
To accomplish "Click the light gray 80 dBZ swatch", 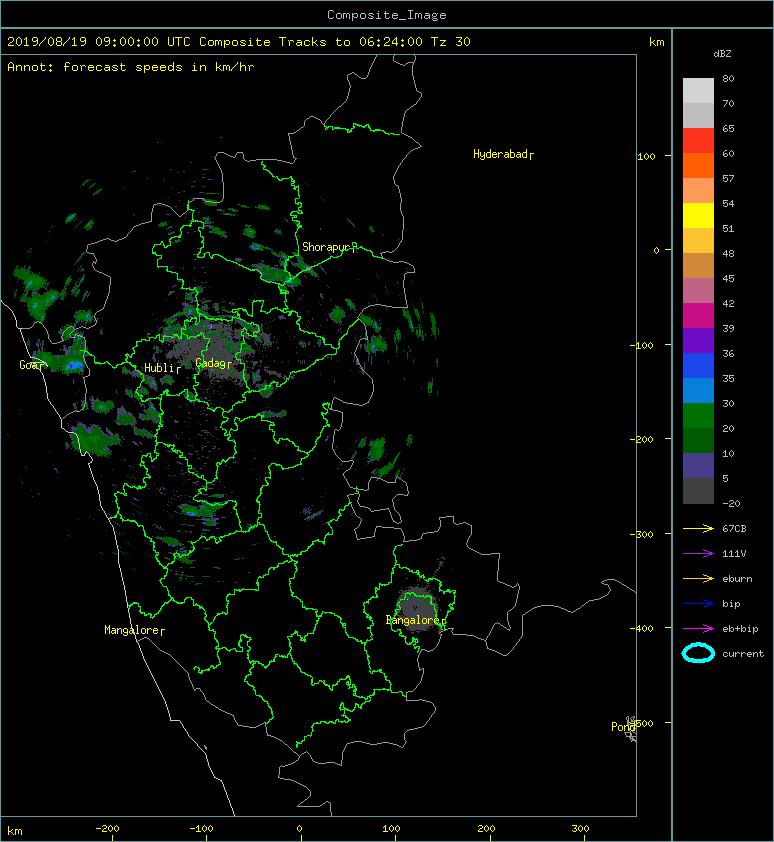I will [698, 90].
